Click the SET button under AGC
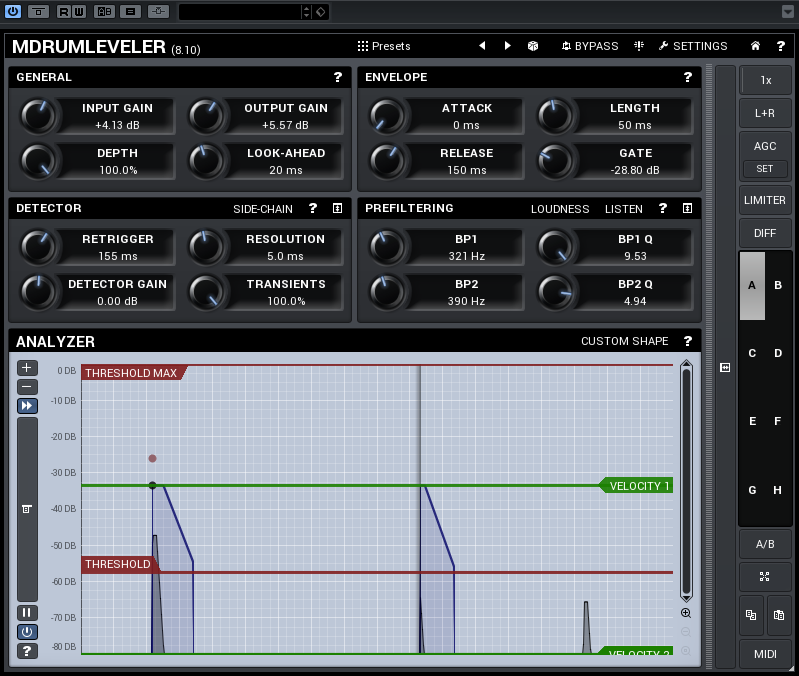 point(765,169)
